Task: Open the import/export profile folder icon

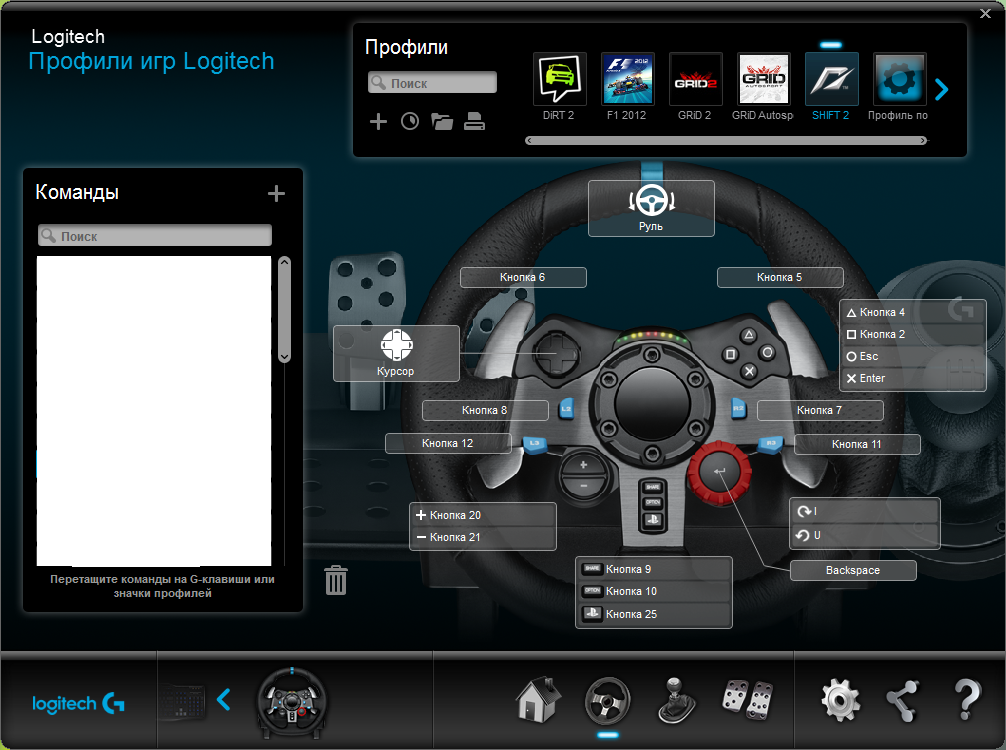Action: tap(442, 121)
